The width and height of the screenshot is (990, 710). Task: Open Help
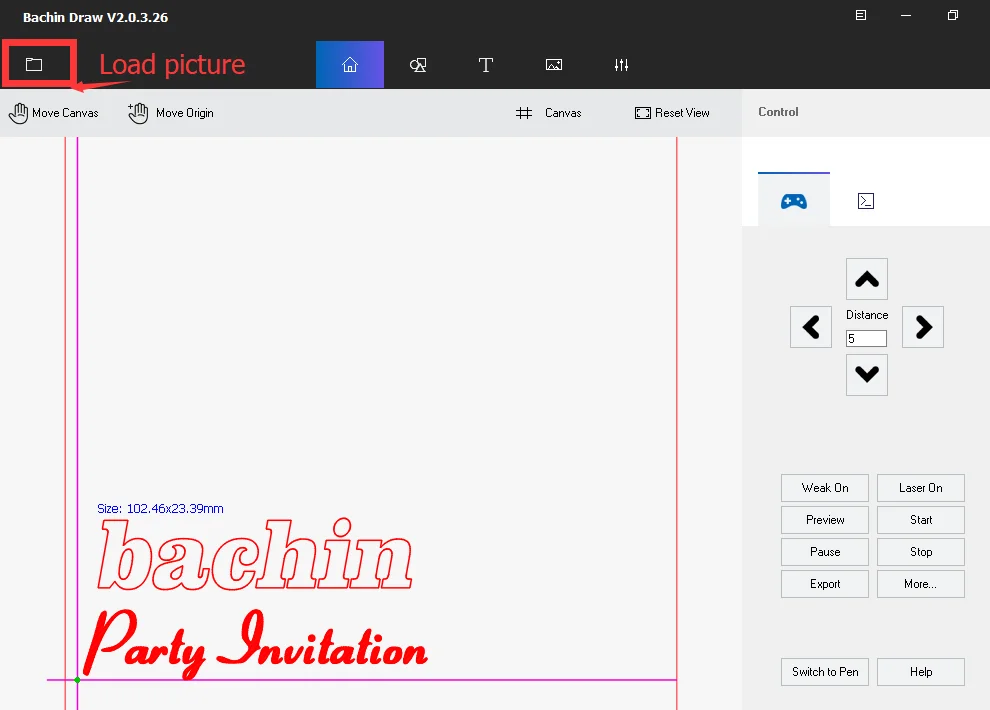coord(921,672)
